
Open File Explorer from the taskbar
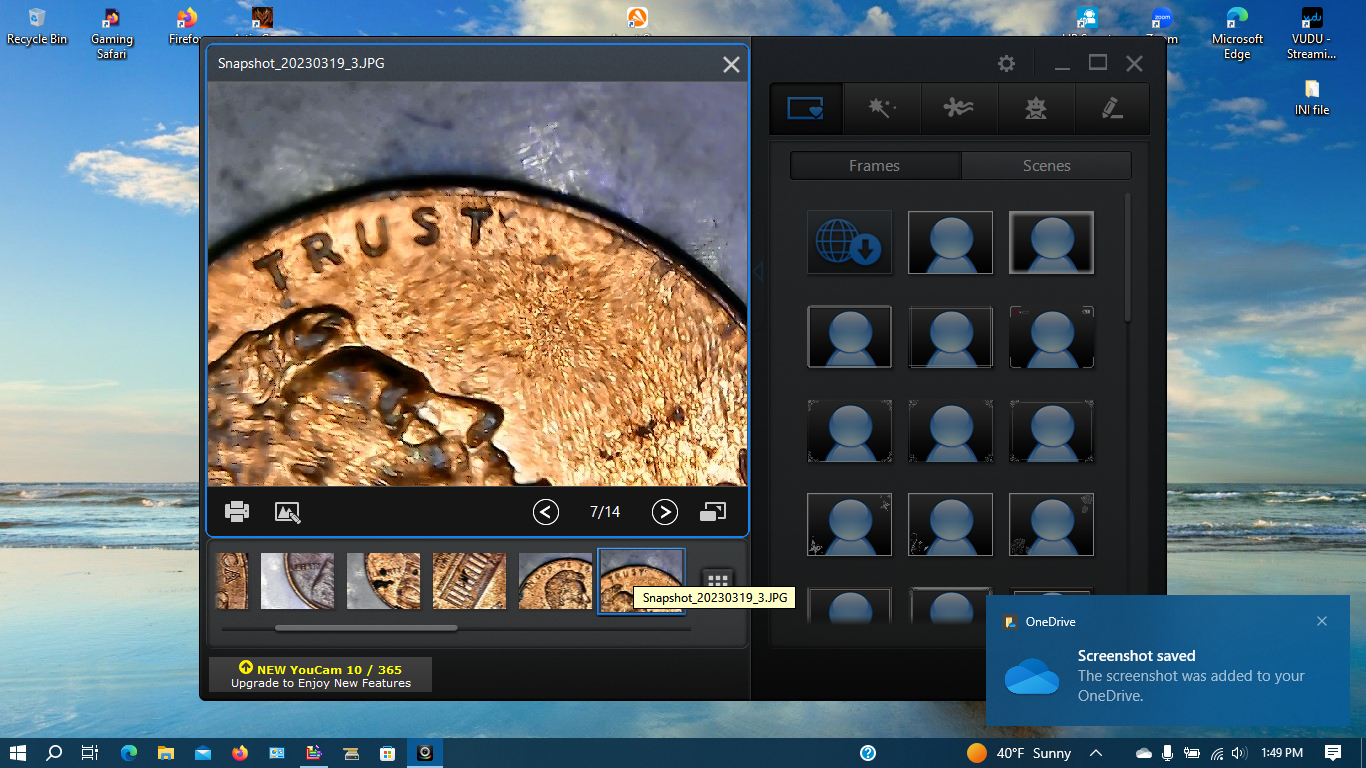166,753
